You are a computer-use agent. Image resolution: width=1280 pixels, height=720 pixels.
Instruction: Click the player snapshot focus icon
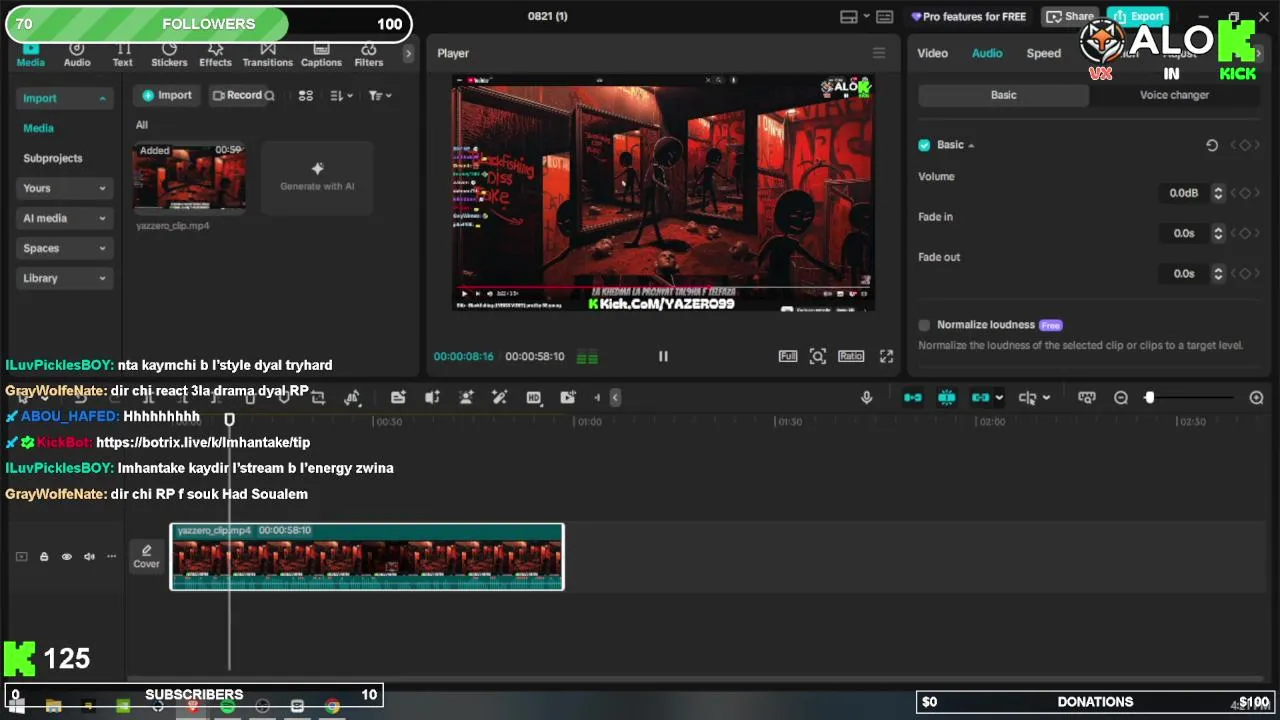pos(818,356)
